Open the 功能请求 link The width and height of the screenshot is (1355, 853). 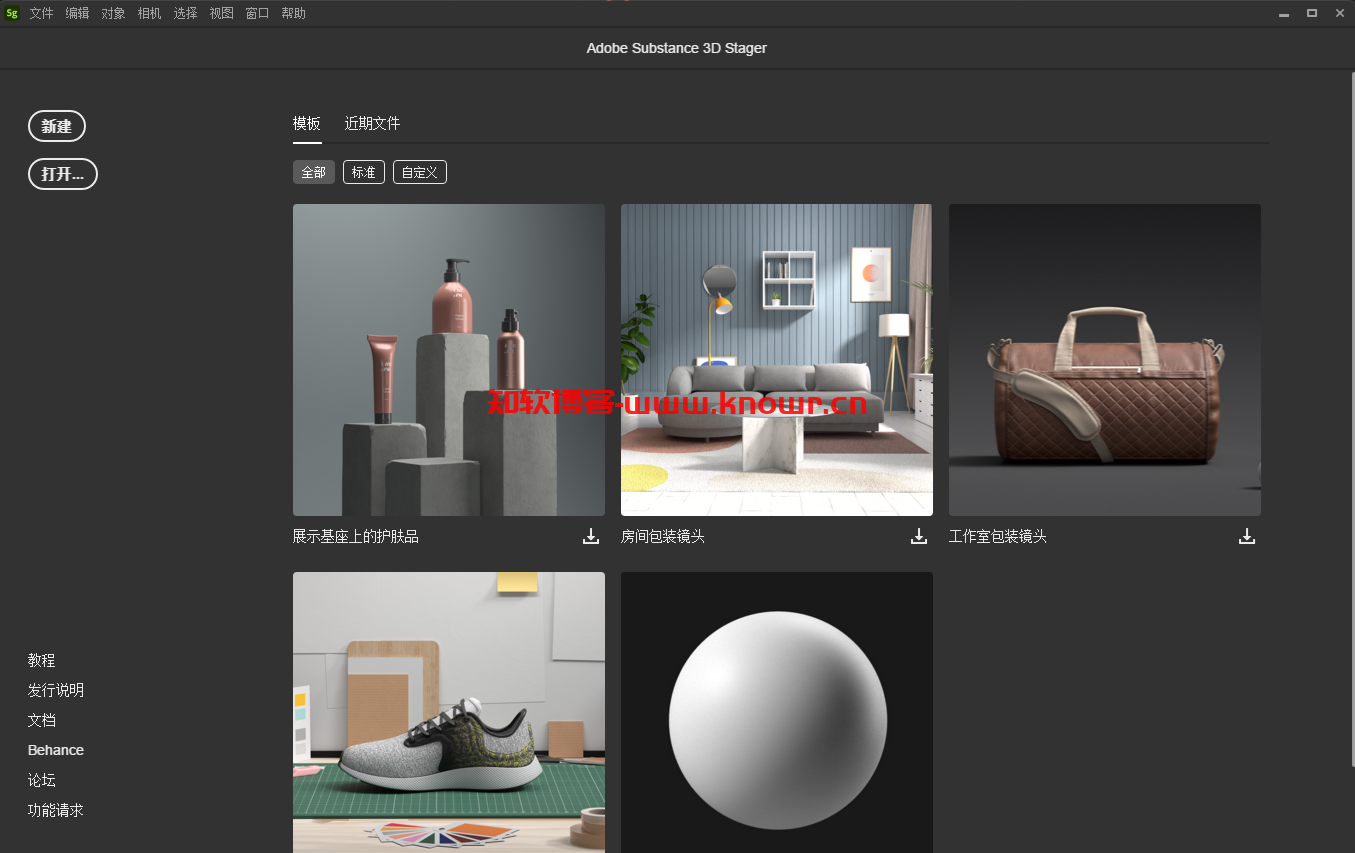[56, 810]
